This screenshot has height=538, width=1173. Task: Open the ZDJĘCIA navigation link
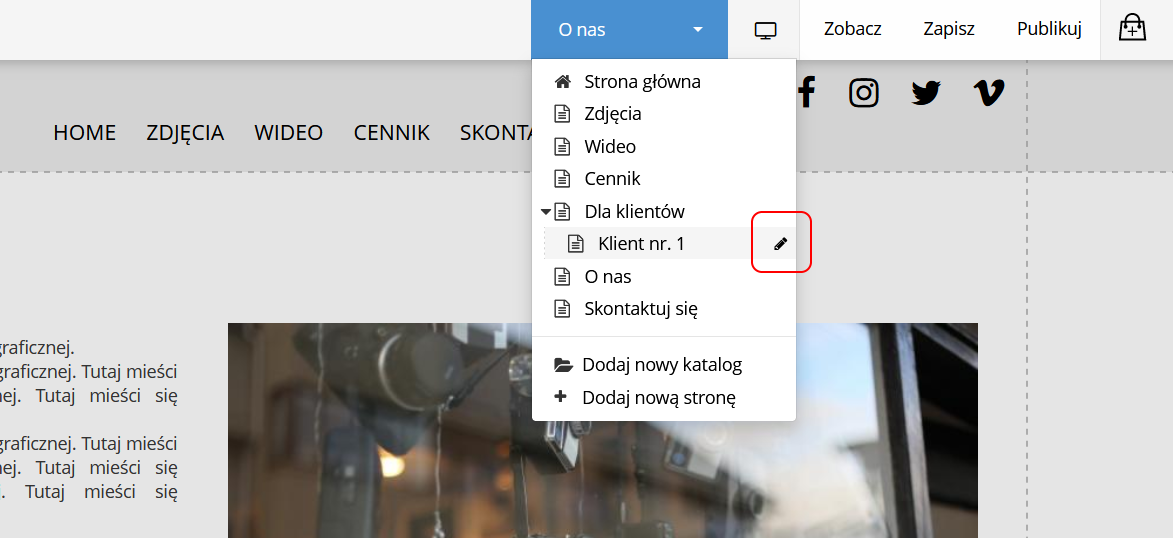tap(185, 133)
